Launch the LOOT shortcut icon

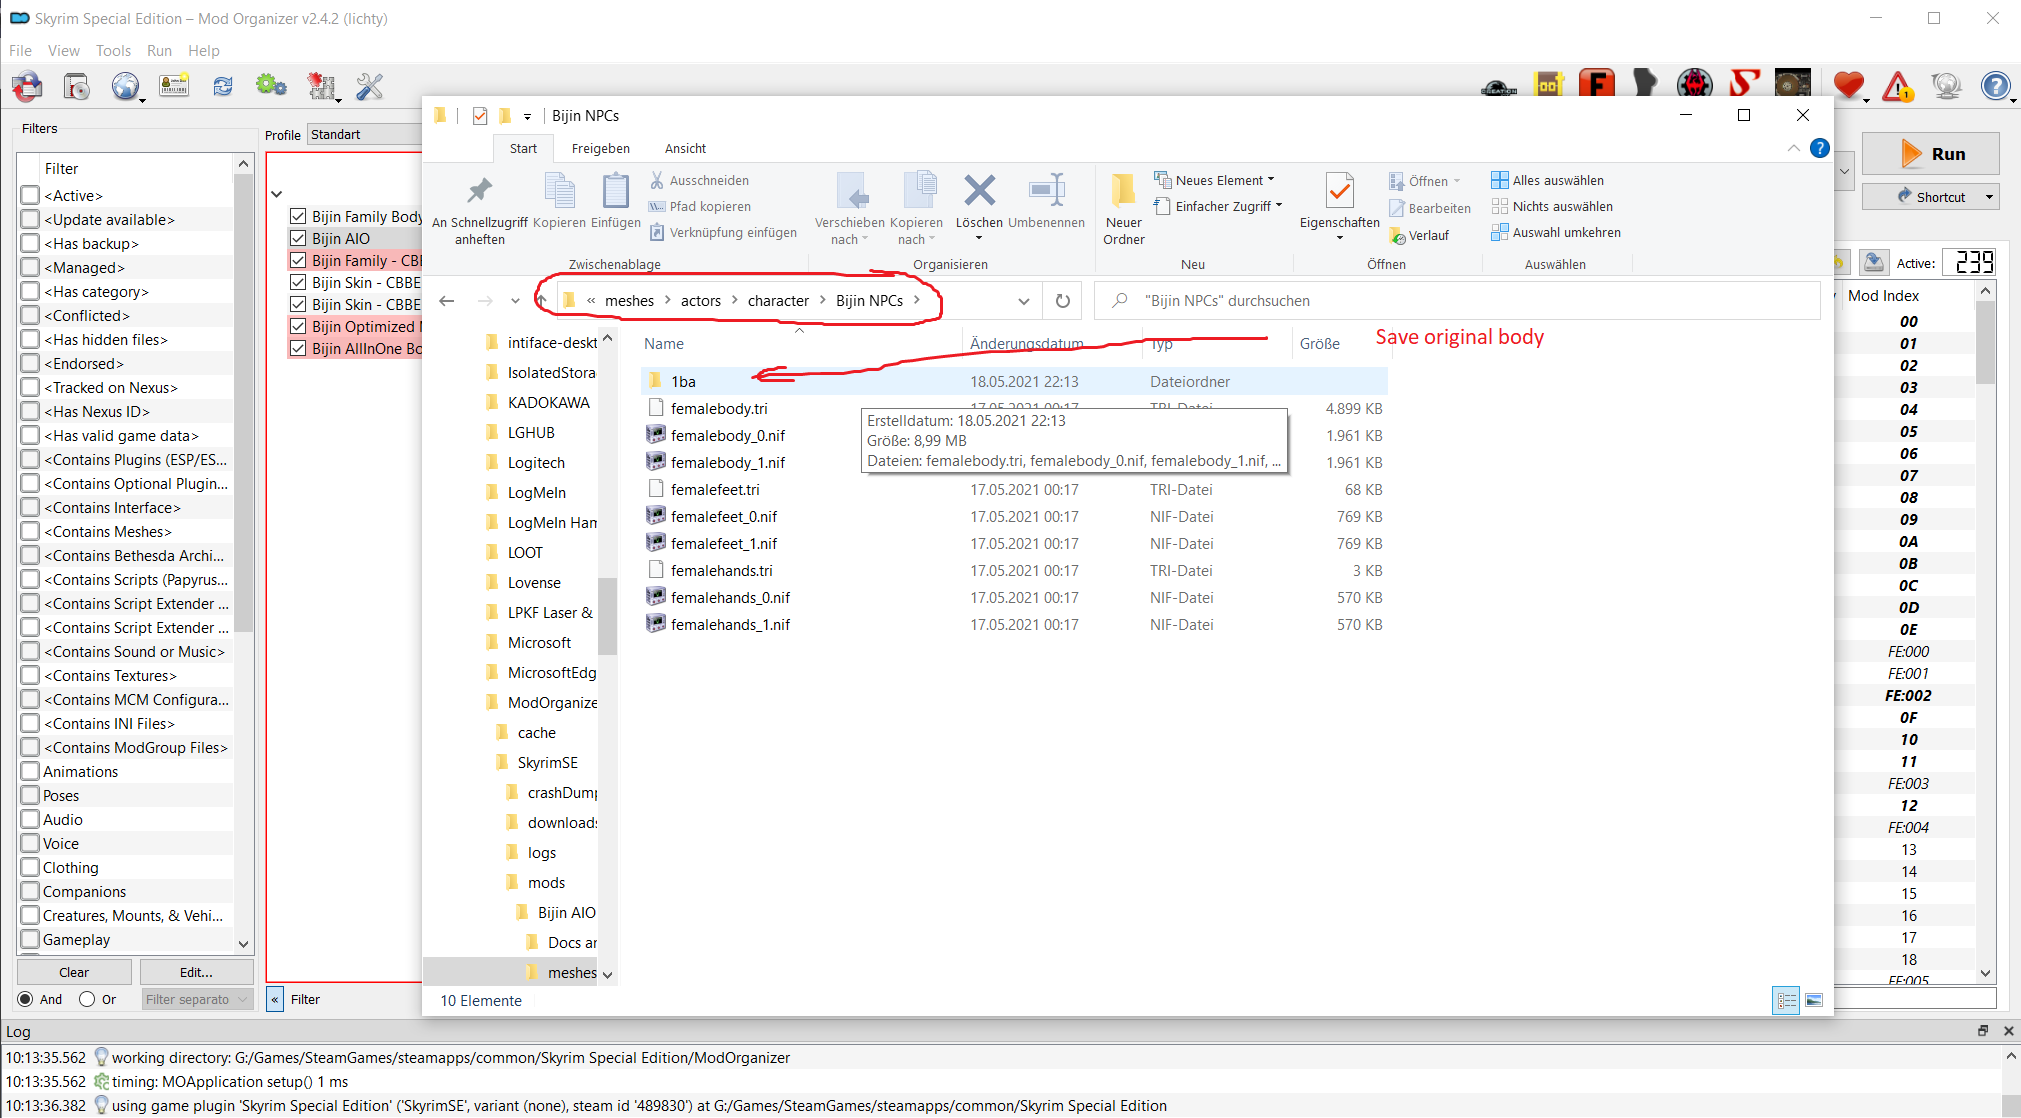tap(1549, 85)
